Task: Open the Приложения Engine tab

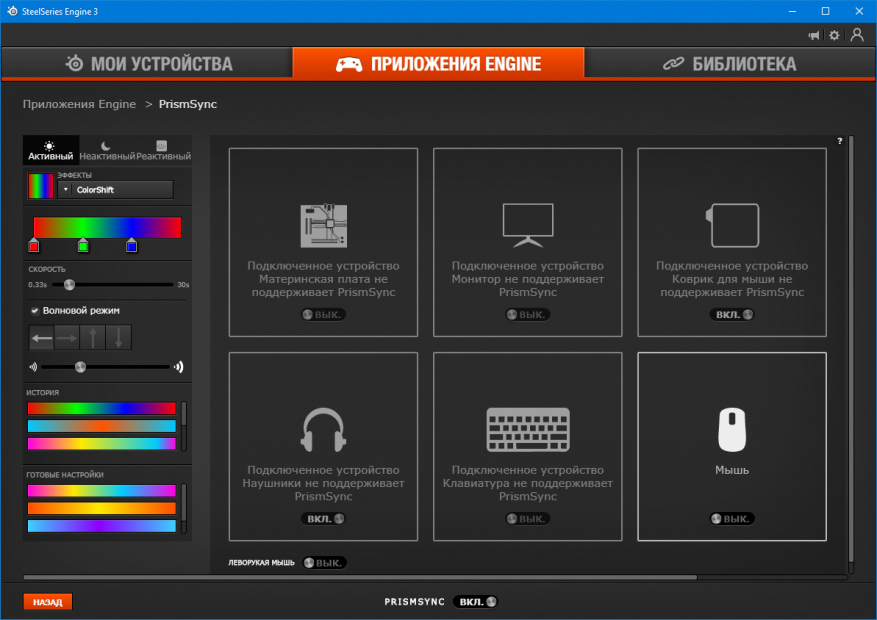Action: coord(438,63)
